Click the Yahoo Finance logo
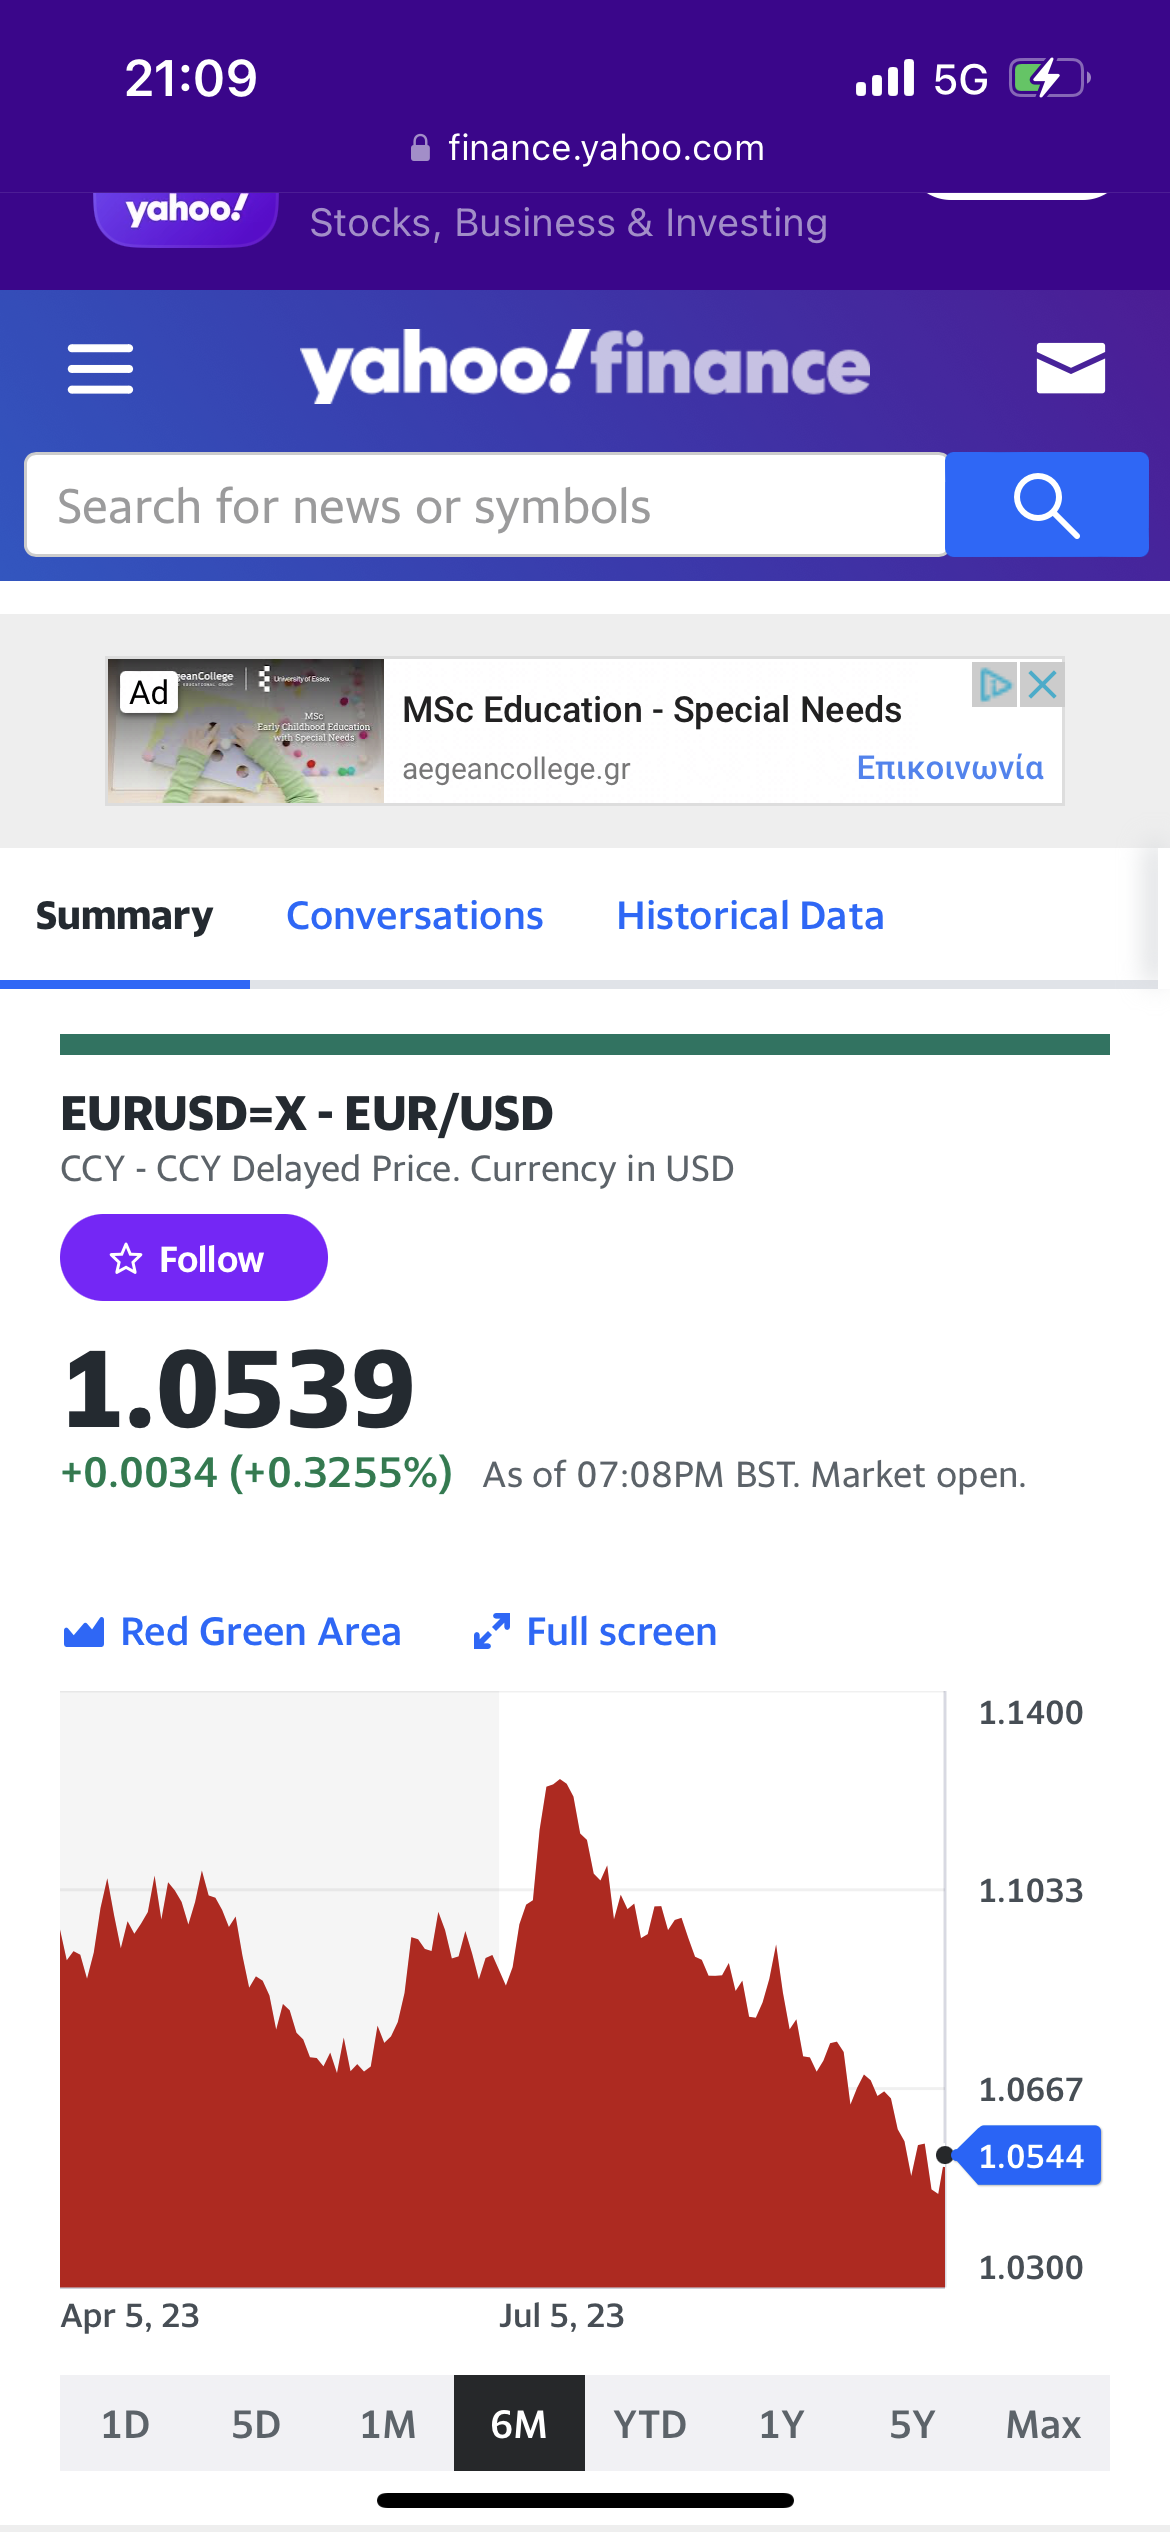Screen dimensions: 1170x2532 585,366
